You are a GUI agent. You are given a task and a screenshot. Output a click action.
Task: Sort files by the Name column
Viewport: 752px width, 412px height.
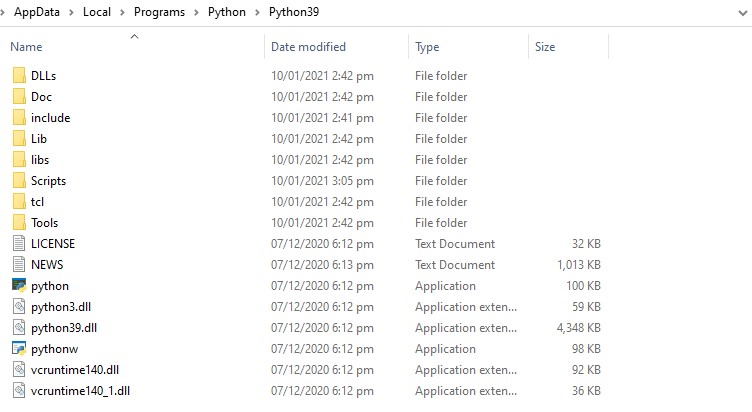(27, 47)
